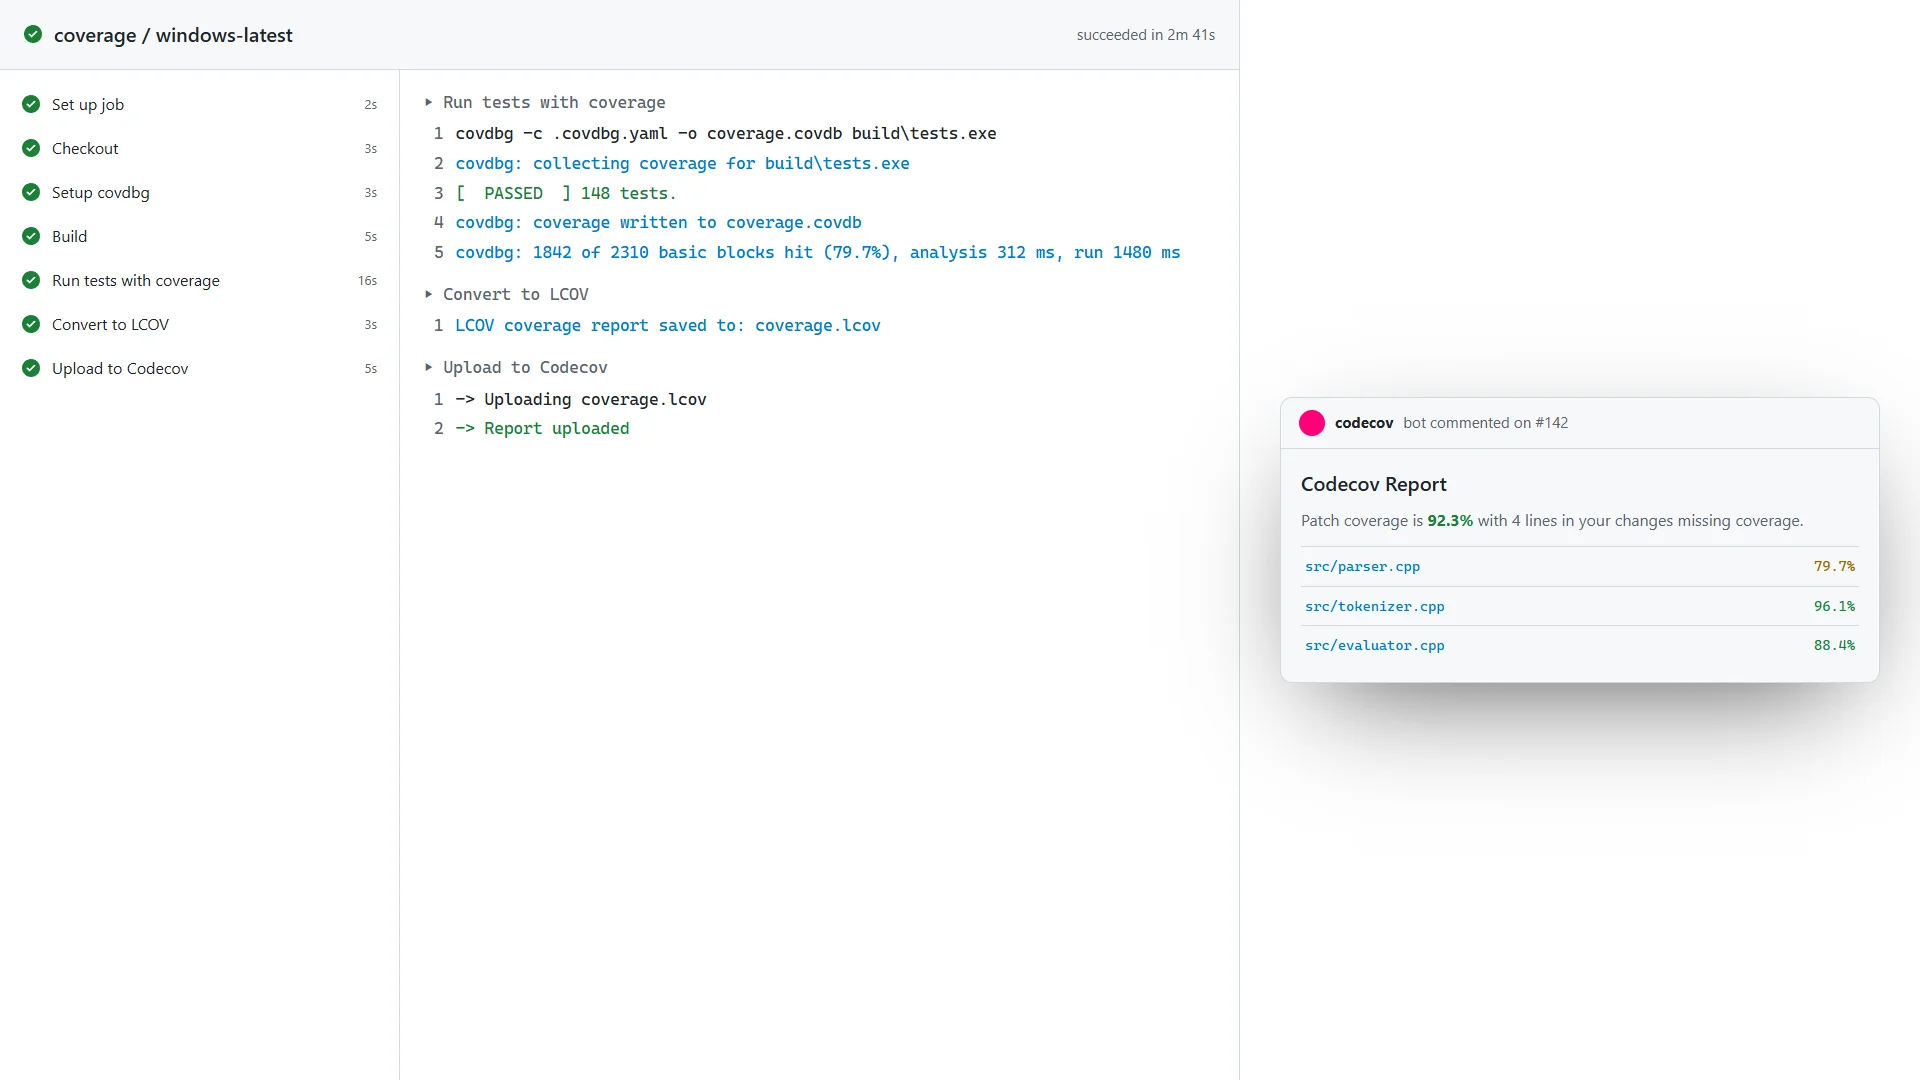Open the src/tokenizer.cpp file link
The height and width of the screenshot is (1080, 1920).
coord(1374,606)
